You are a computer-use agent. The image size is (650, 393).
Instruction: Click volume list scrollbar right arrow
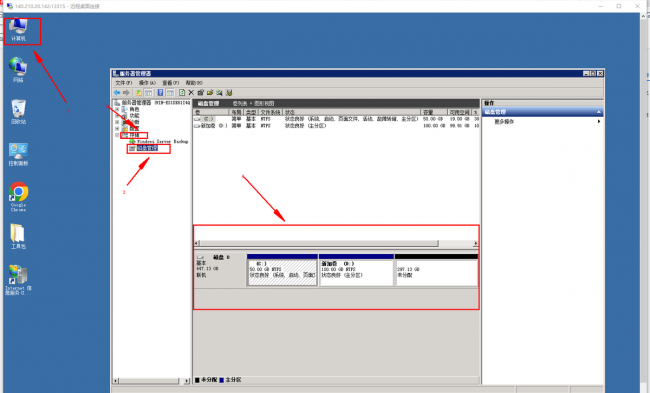475,243
